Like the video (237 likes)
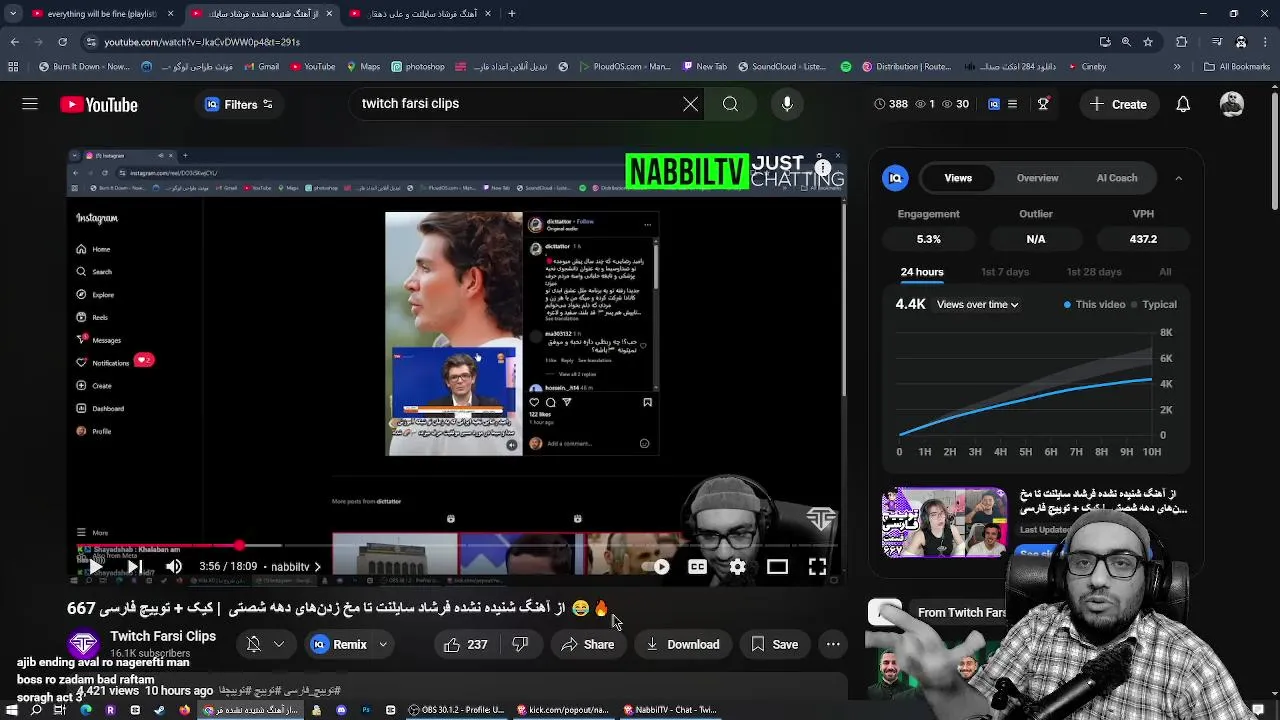 click(x=466, y=645)
